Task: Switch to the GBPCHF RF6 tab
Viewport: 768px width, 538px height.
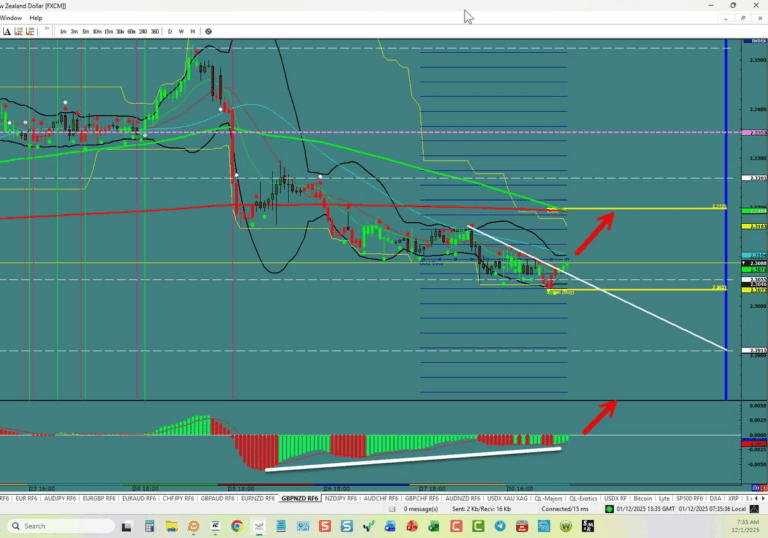Action: tap(422, 498)
